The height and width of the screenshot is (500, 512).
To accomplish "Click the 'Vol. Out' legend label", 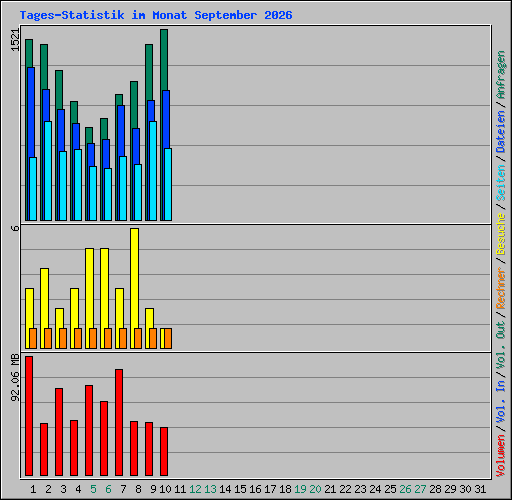I will (x=501, y=345).
